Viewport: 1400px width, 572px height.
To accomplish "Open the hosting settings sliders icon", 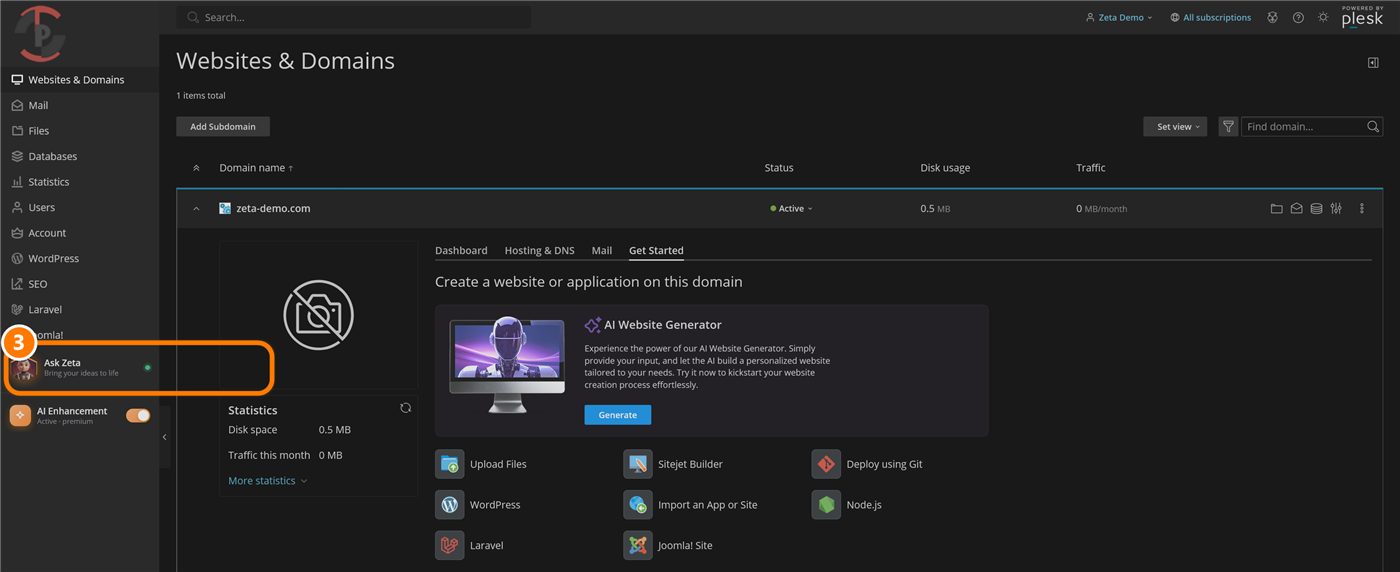I will coord(1336,209).
